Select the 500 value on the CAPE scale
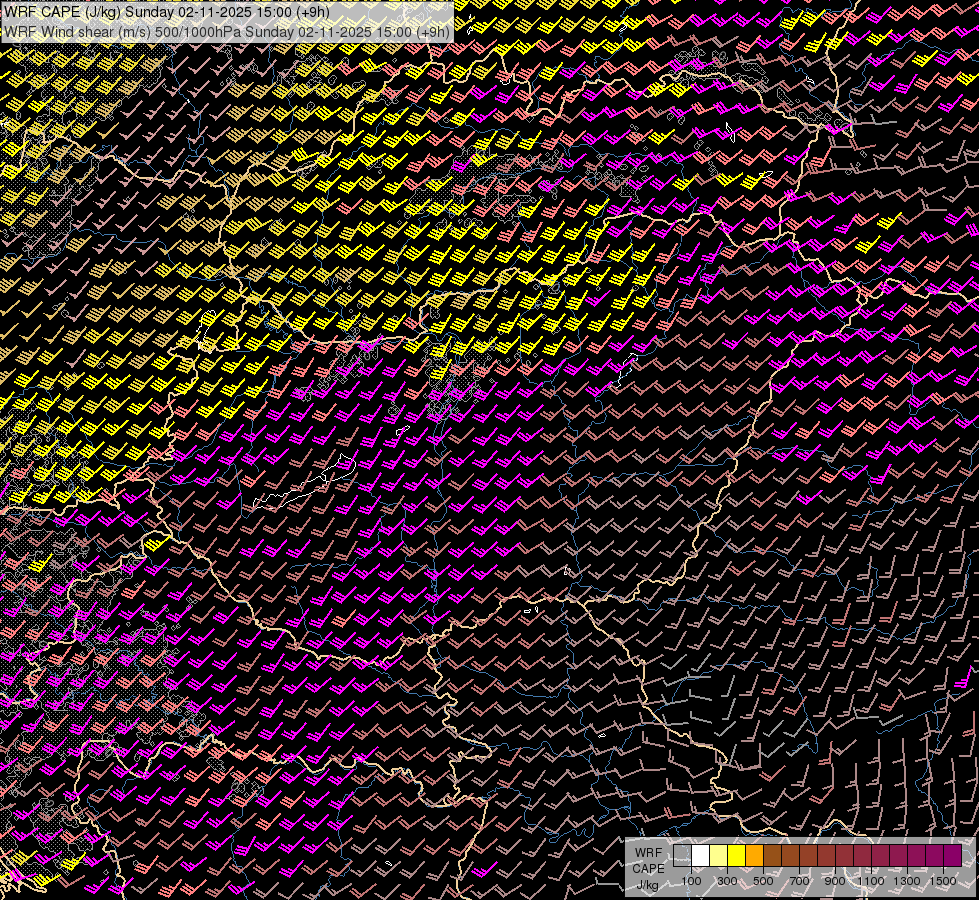This screenshot has height=900, width=979. pos(763,881)
